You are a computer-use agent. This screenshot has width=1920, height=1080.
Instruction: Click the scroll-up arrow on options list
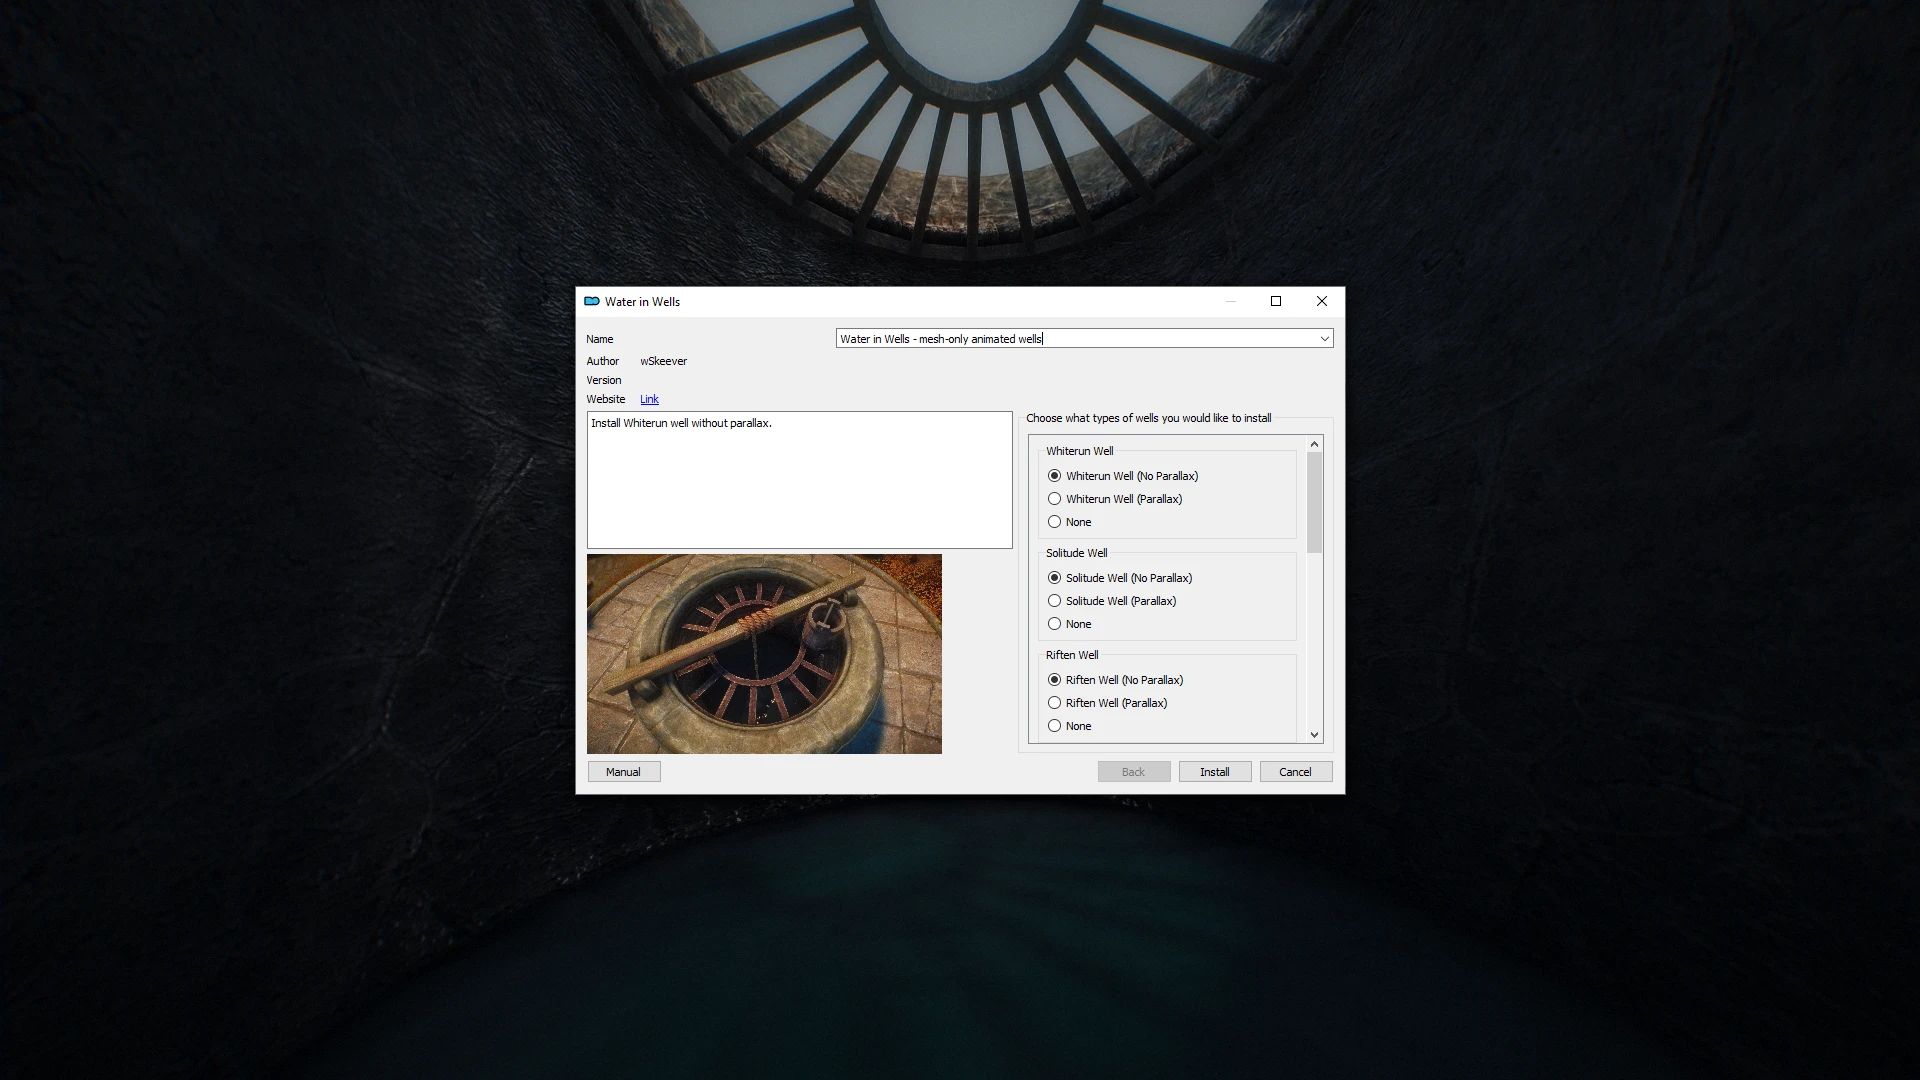point(1314,442)
